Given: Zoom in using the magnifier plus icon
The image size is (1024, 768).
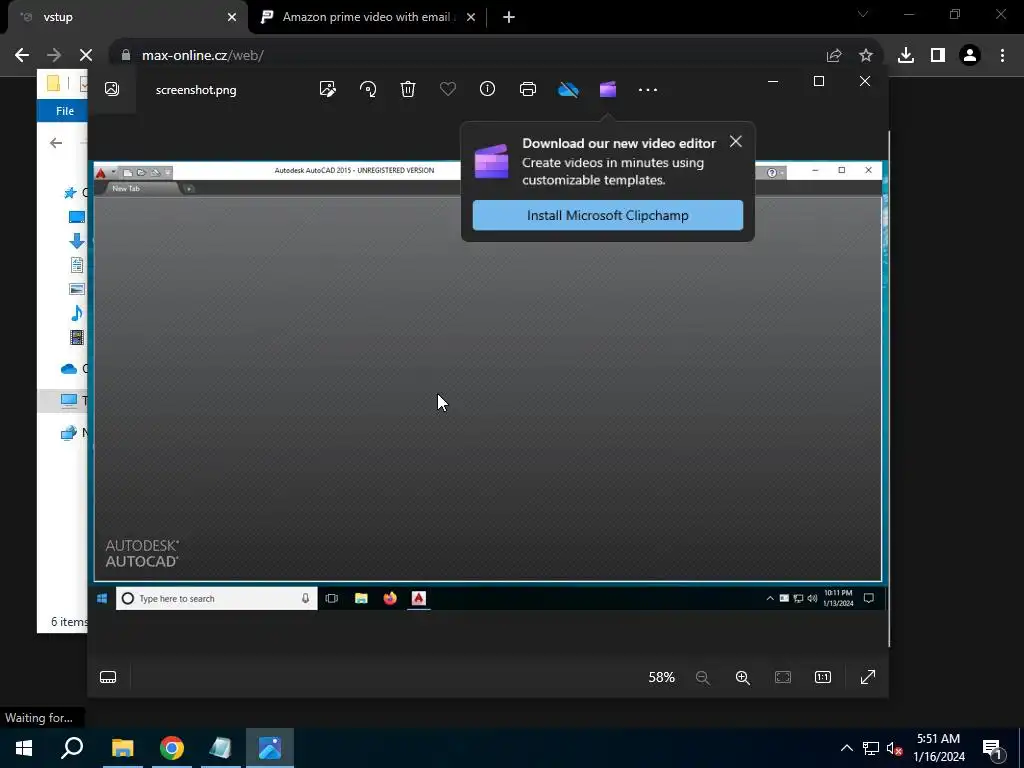Looking at the screenshot, I should tap(743, 678).
